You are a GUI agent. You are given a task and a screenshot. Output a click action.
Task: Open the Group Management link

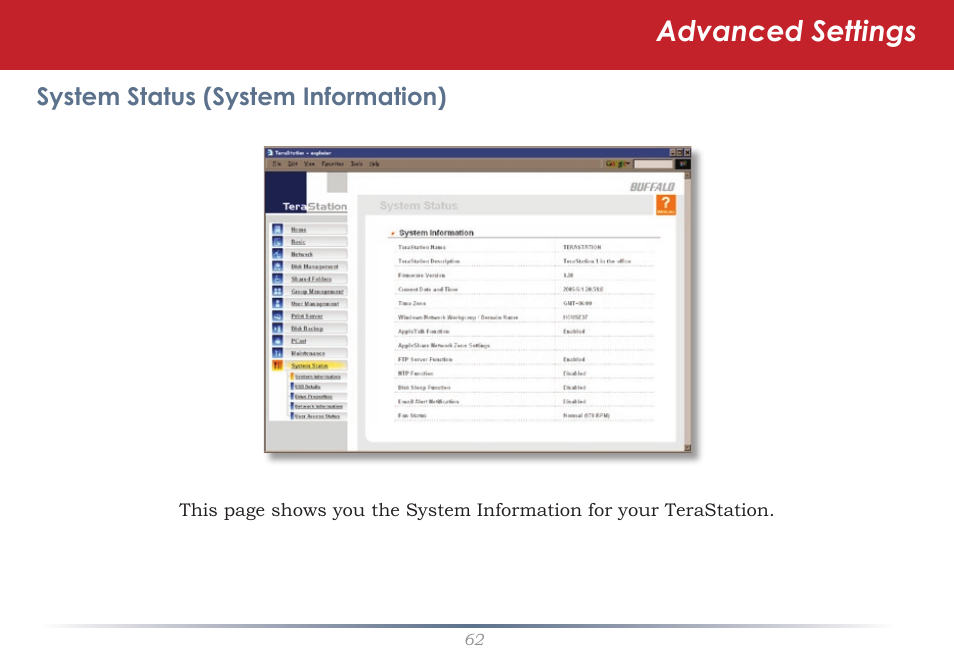[x=317, y=292]
